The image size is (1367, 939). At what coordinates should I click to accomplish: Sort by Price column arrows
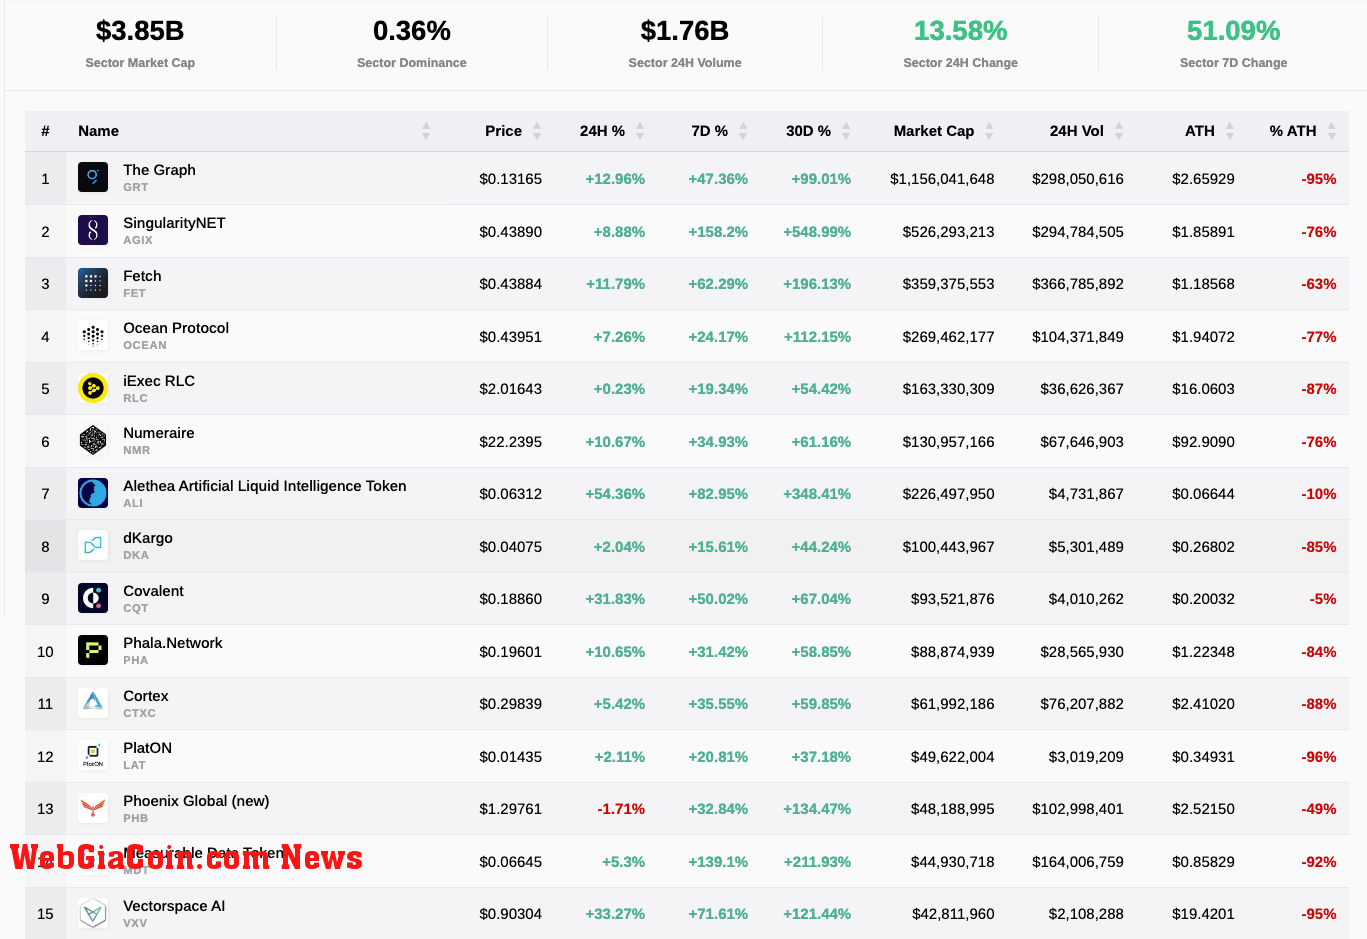click(537, 131)
